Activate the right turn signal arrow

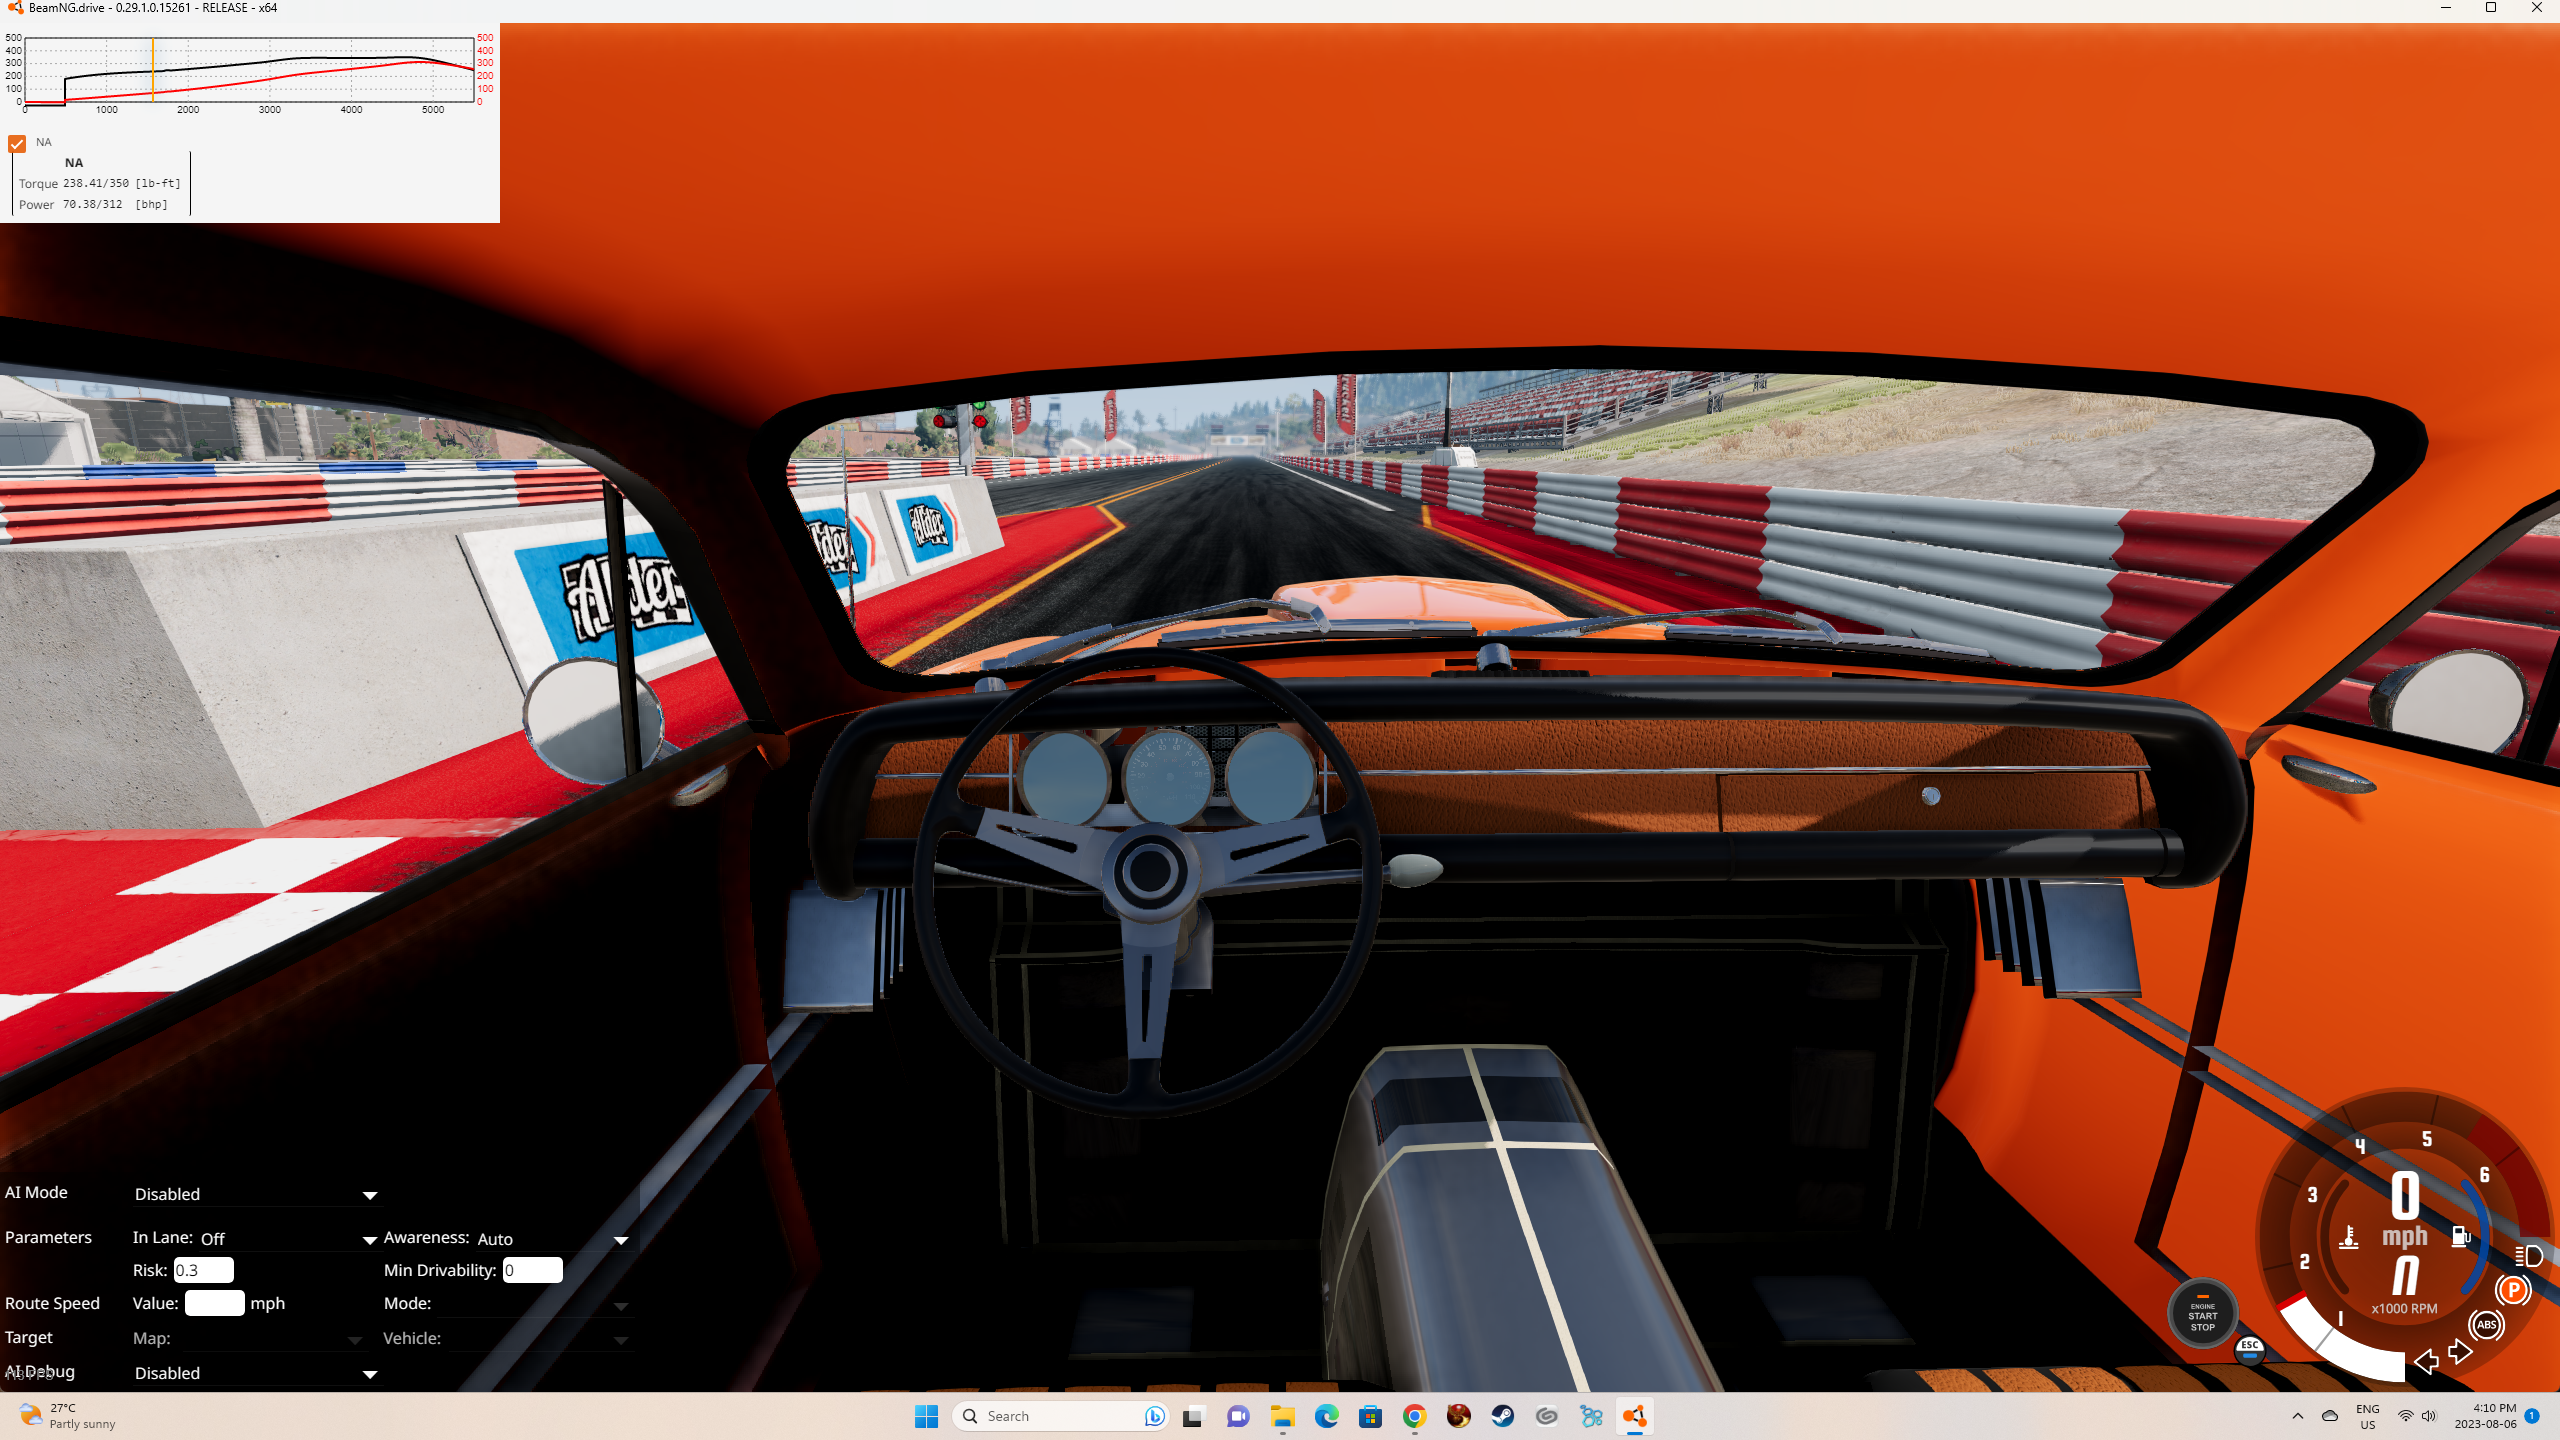click(2460, 1353)
